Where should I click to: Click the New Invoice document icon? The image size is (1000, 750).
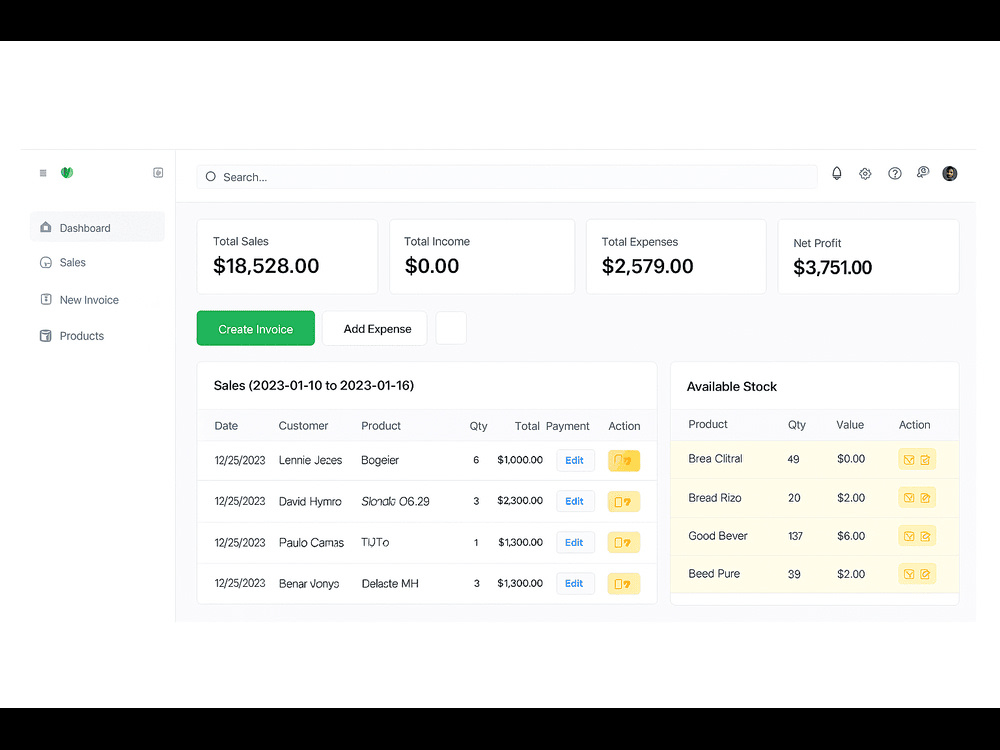point(45,299)
